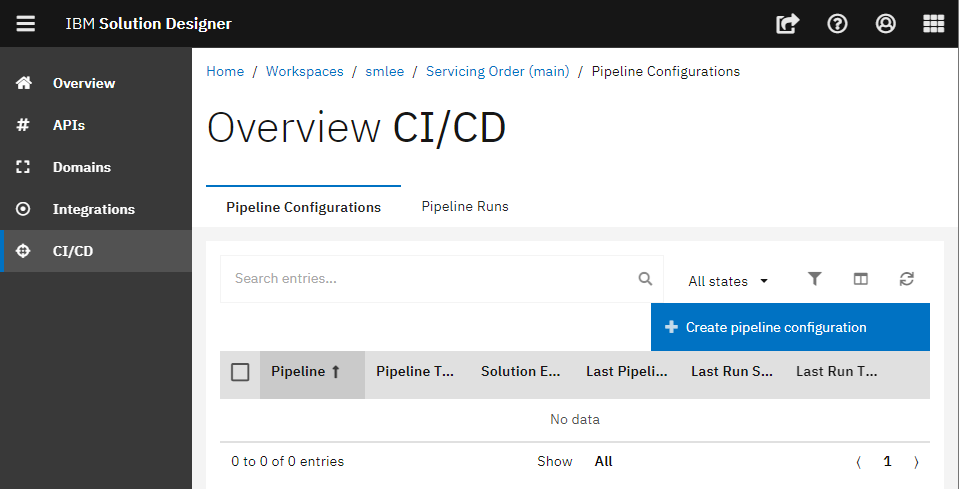959x489 pixels.
Task: Open the hamburger navigation menu
Action: click(25, 24)
